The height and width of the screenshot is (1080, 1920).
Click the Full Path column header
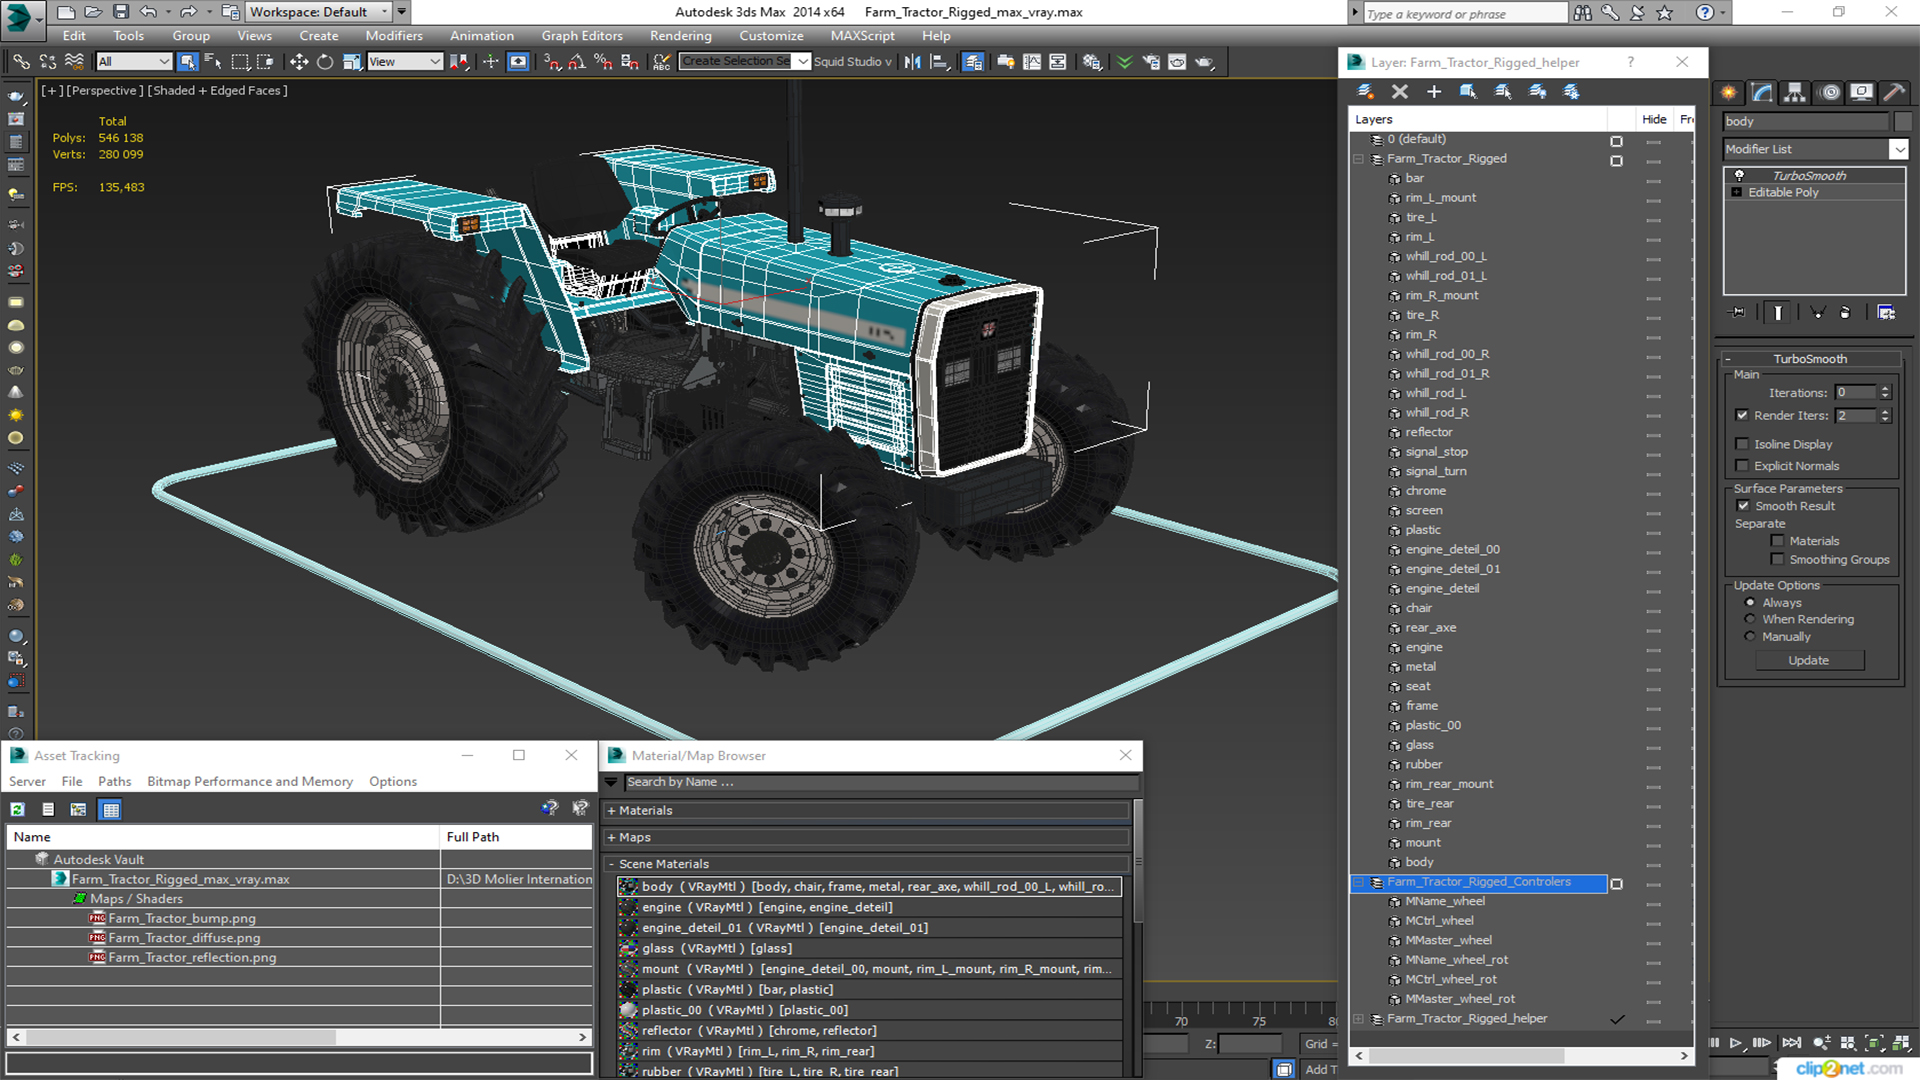click(516, 837)
